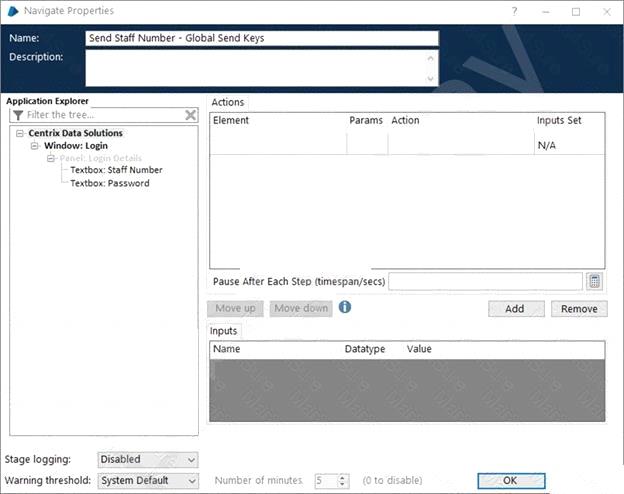
Task: Clear the tree filter with X icon
Action: [x=190, y=115]
